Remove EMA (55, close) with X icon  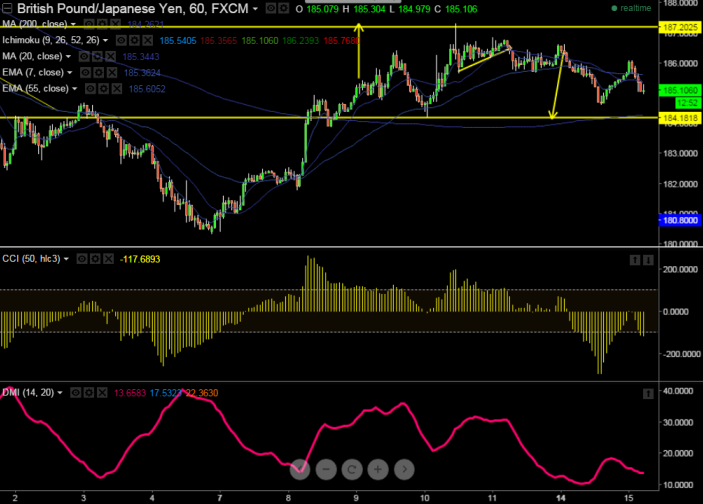tap(117, 89)
